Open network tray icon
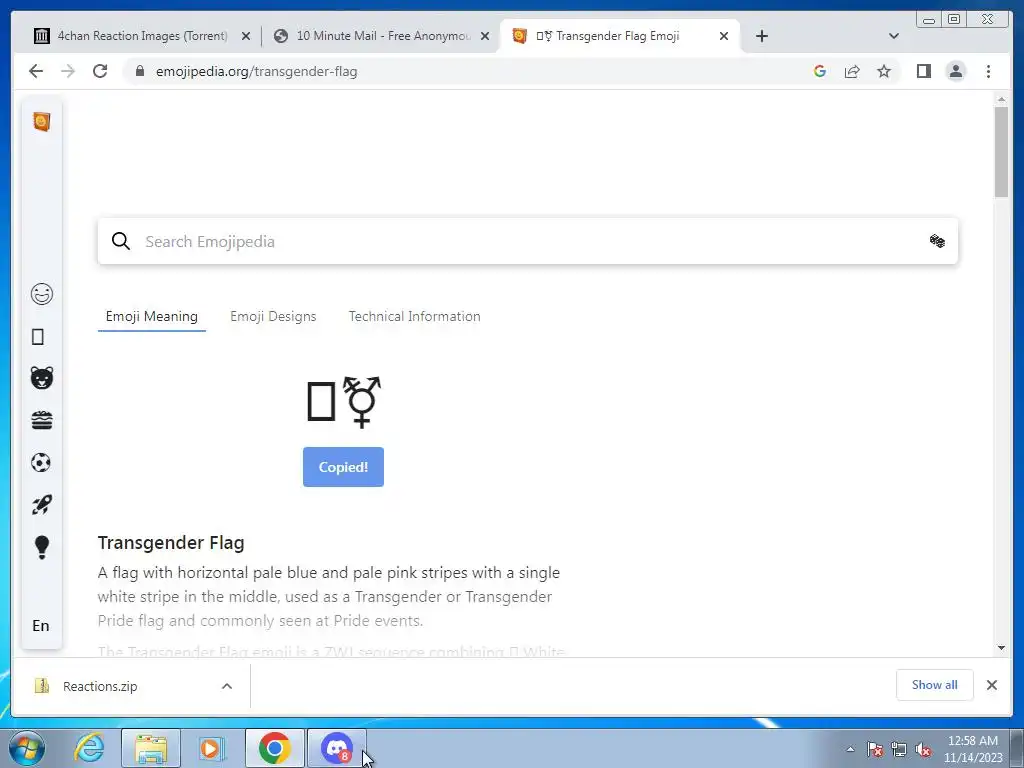 (899, 749)
